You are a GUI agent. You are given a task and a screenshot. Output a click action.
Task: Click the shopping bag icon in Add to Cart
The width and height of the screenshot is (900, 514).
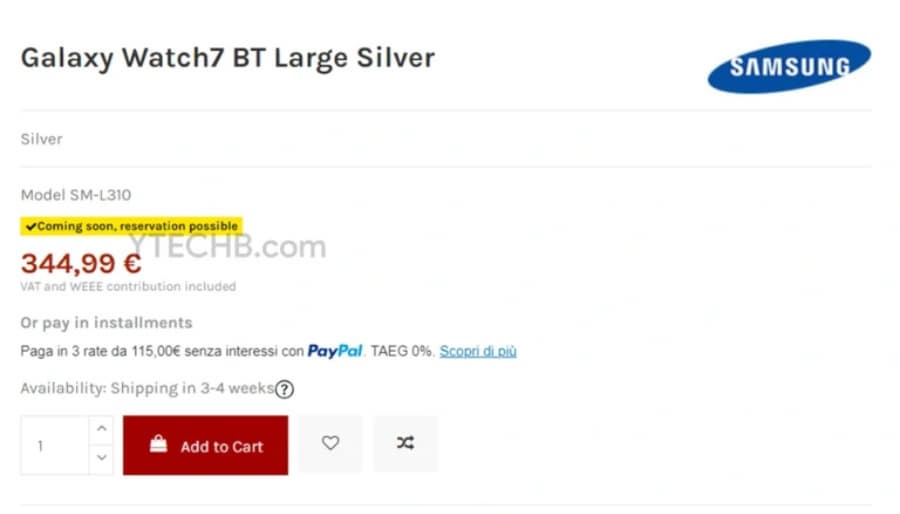click(x=158, y=444)
